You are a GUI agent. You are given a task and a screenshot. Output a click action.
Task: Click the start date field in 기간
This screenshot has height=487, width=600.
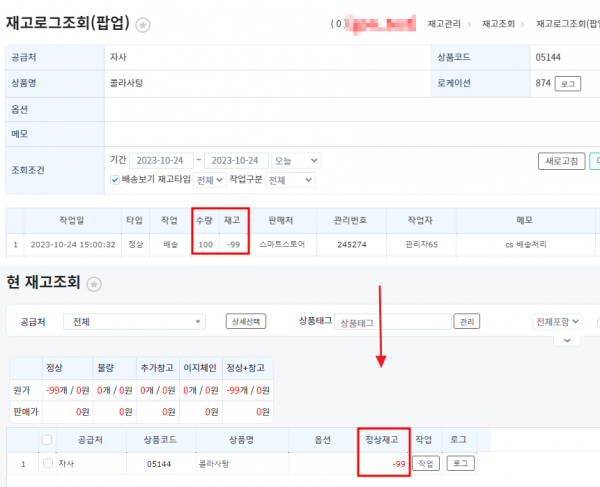tap(160, 160)
